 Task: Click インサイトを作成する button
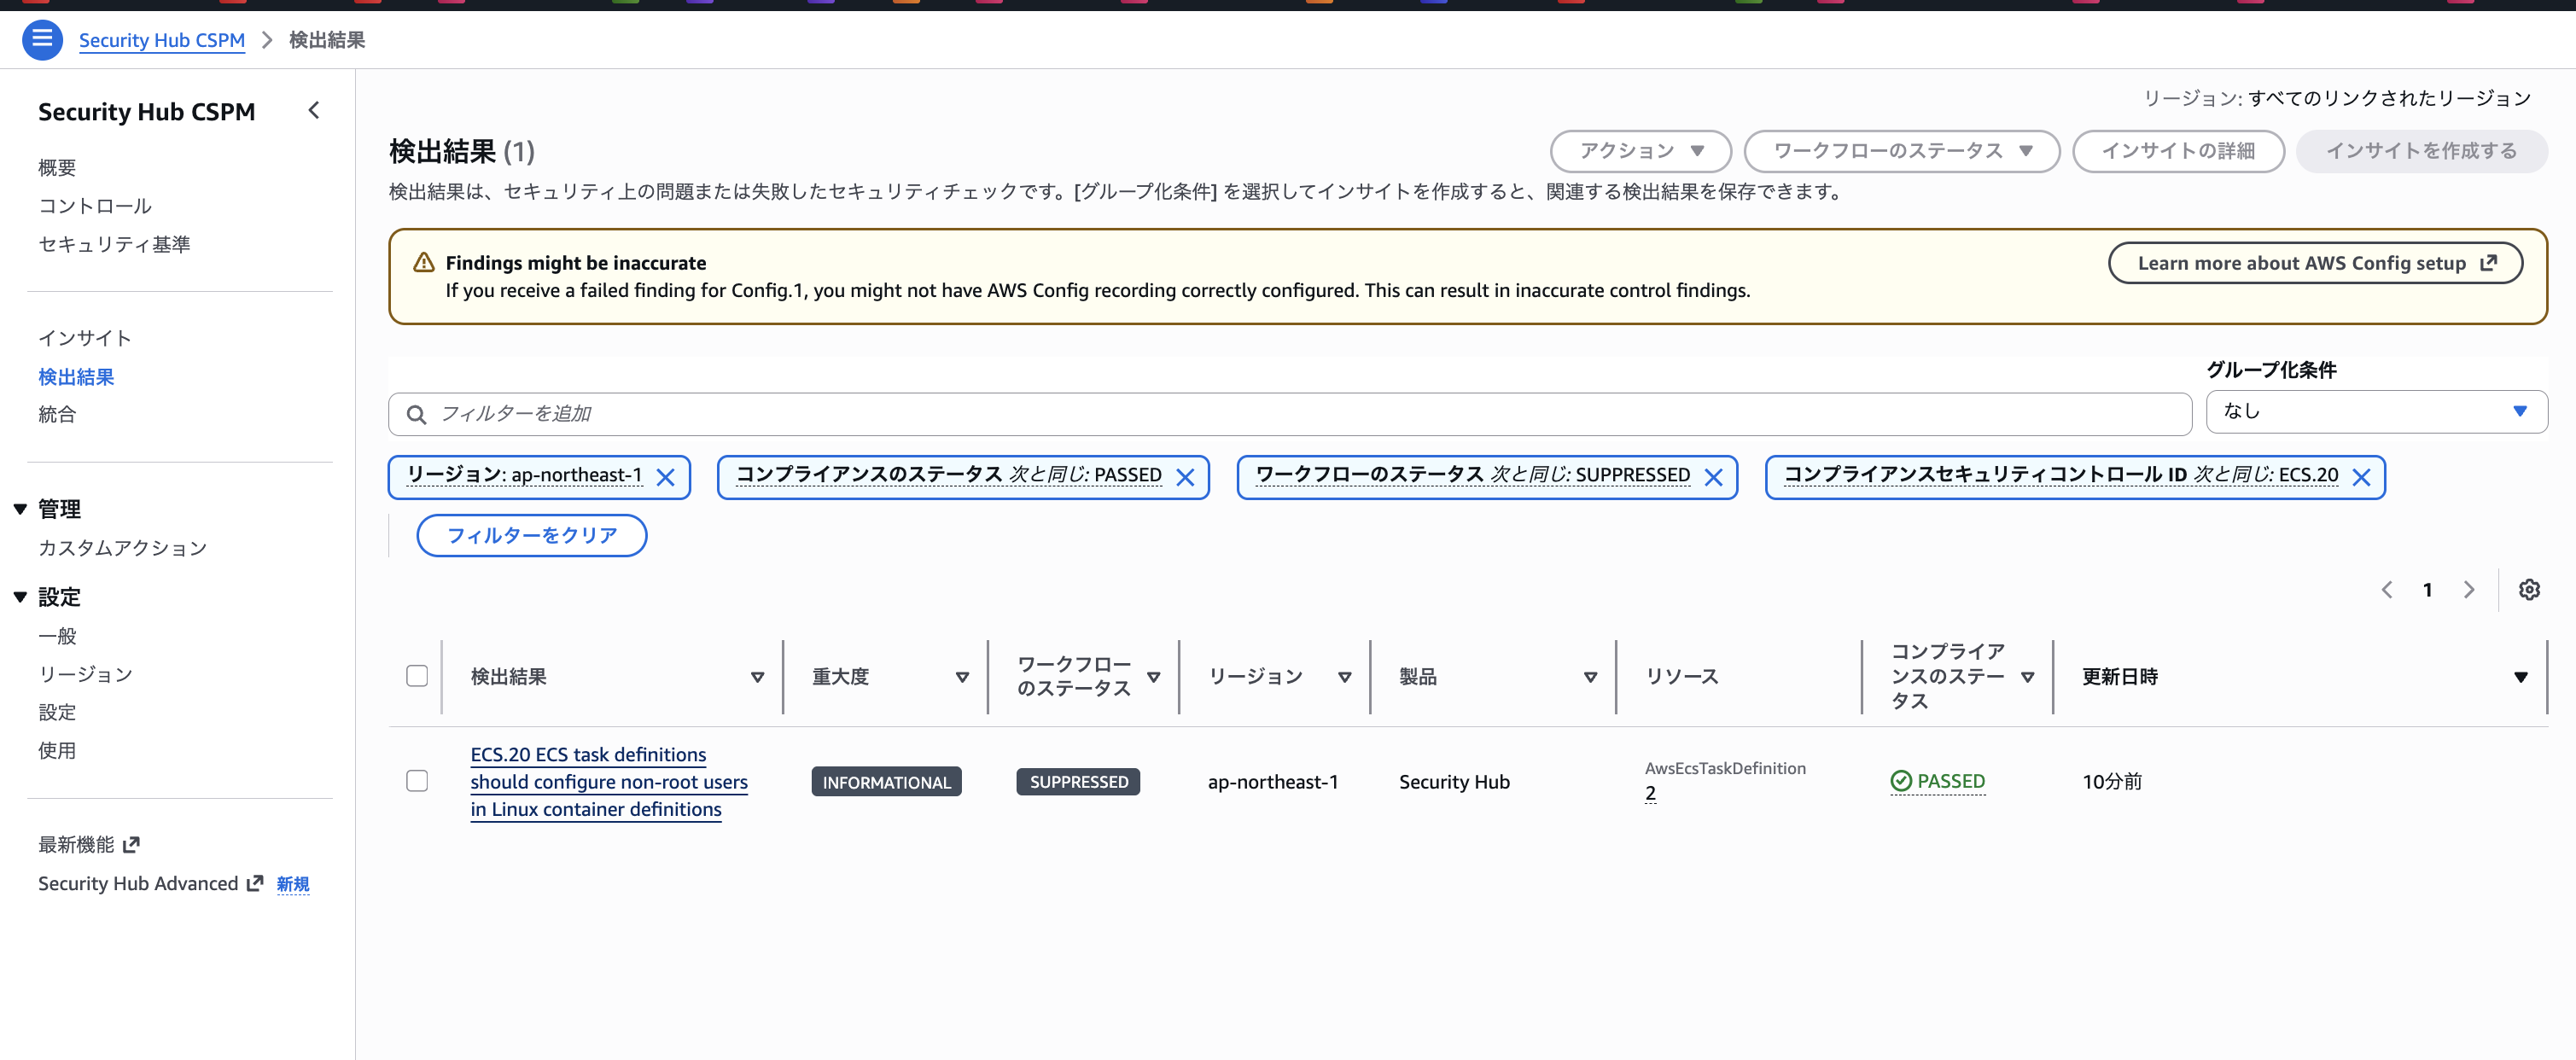coord(2421,151)
